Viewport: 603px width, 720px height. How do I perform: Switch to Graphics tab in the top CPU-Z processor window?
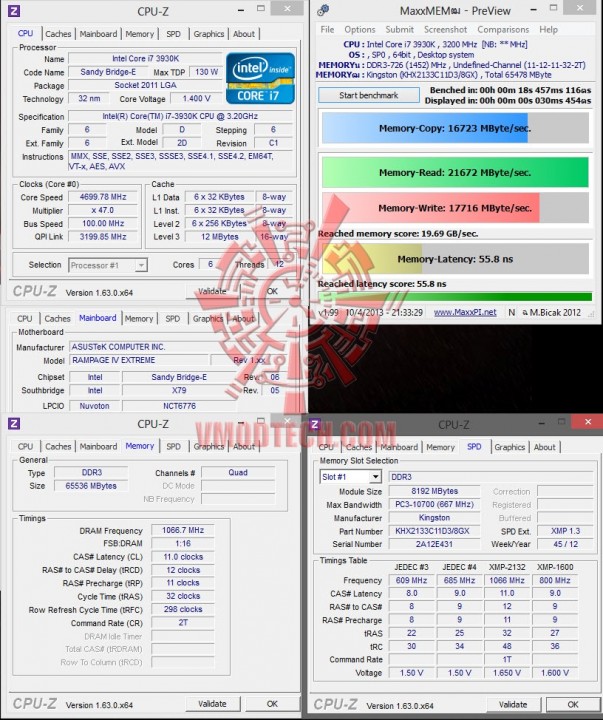pyautogui.click(x=209, y=34)
